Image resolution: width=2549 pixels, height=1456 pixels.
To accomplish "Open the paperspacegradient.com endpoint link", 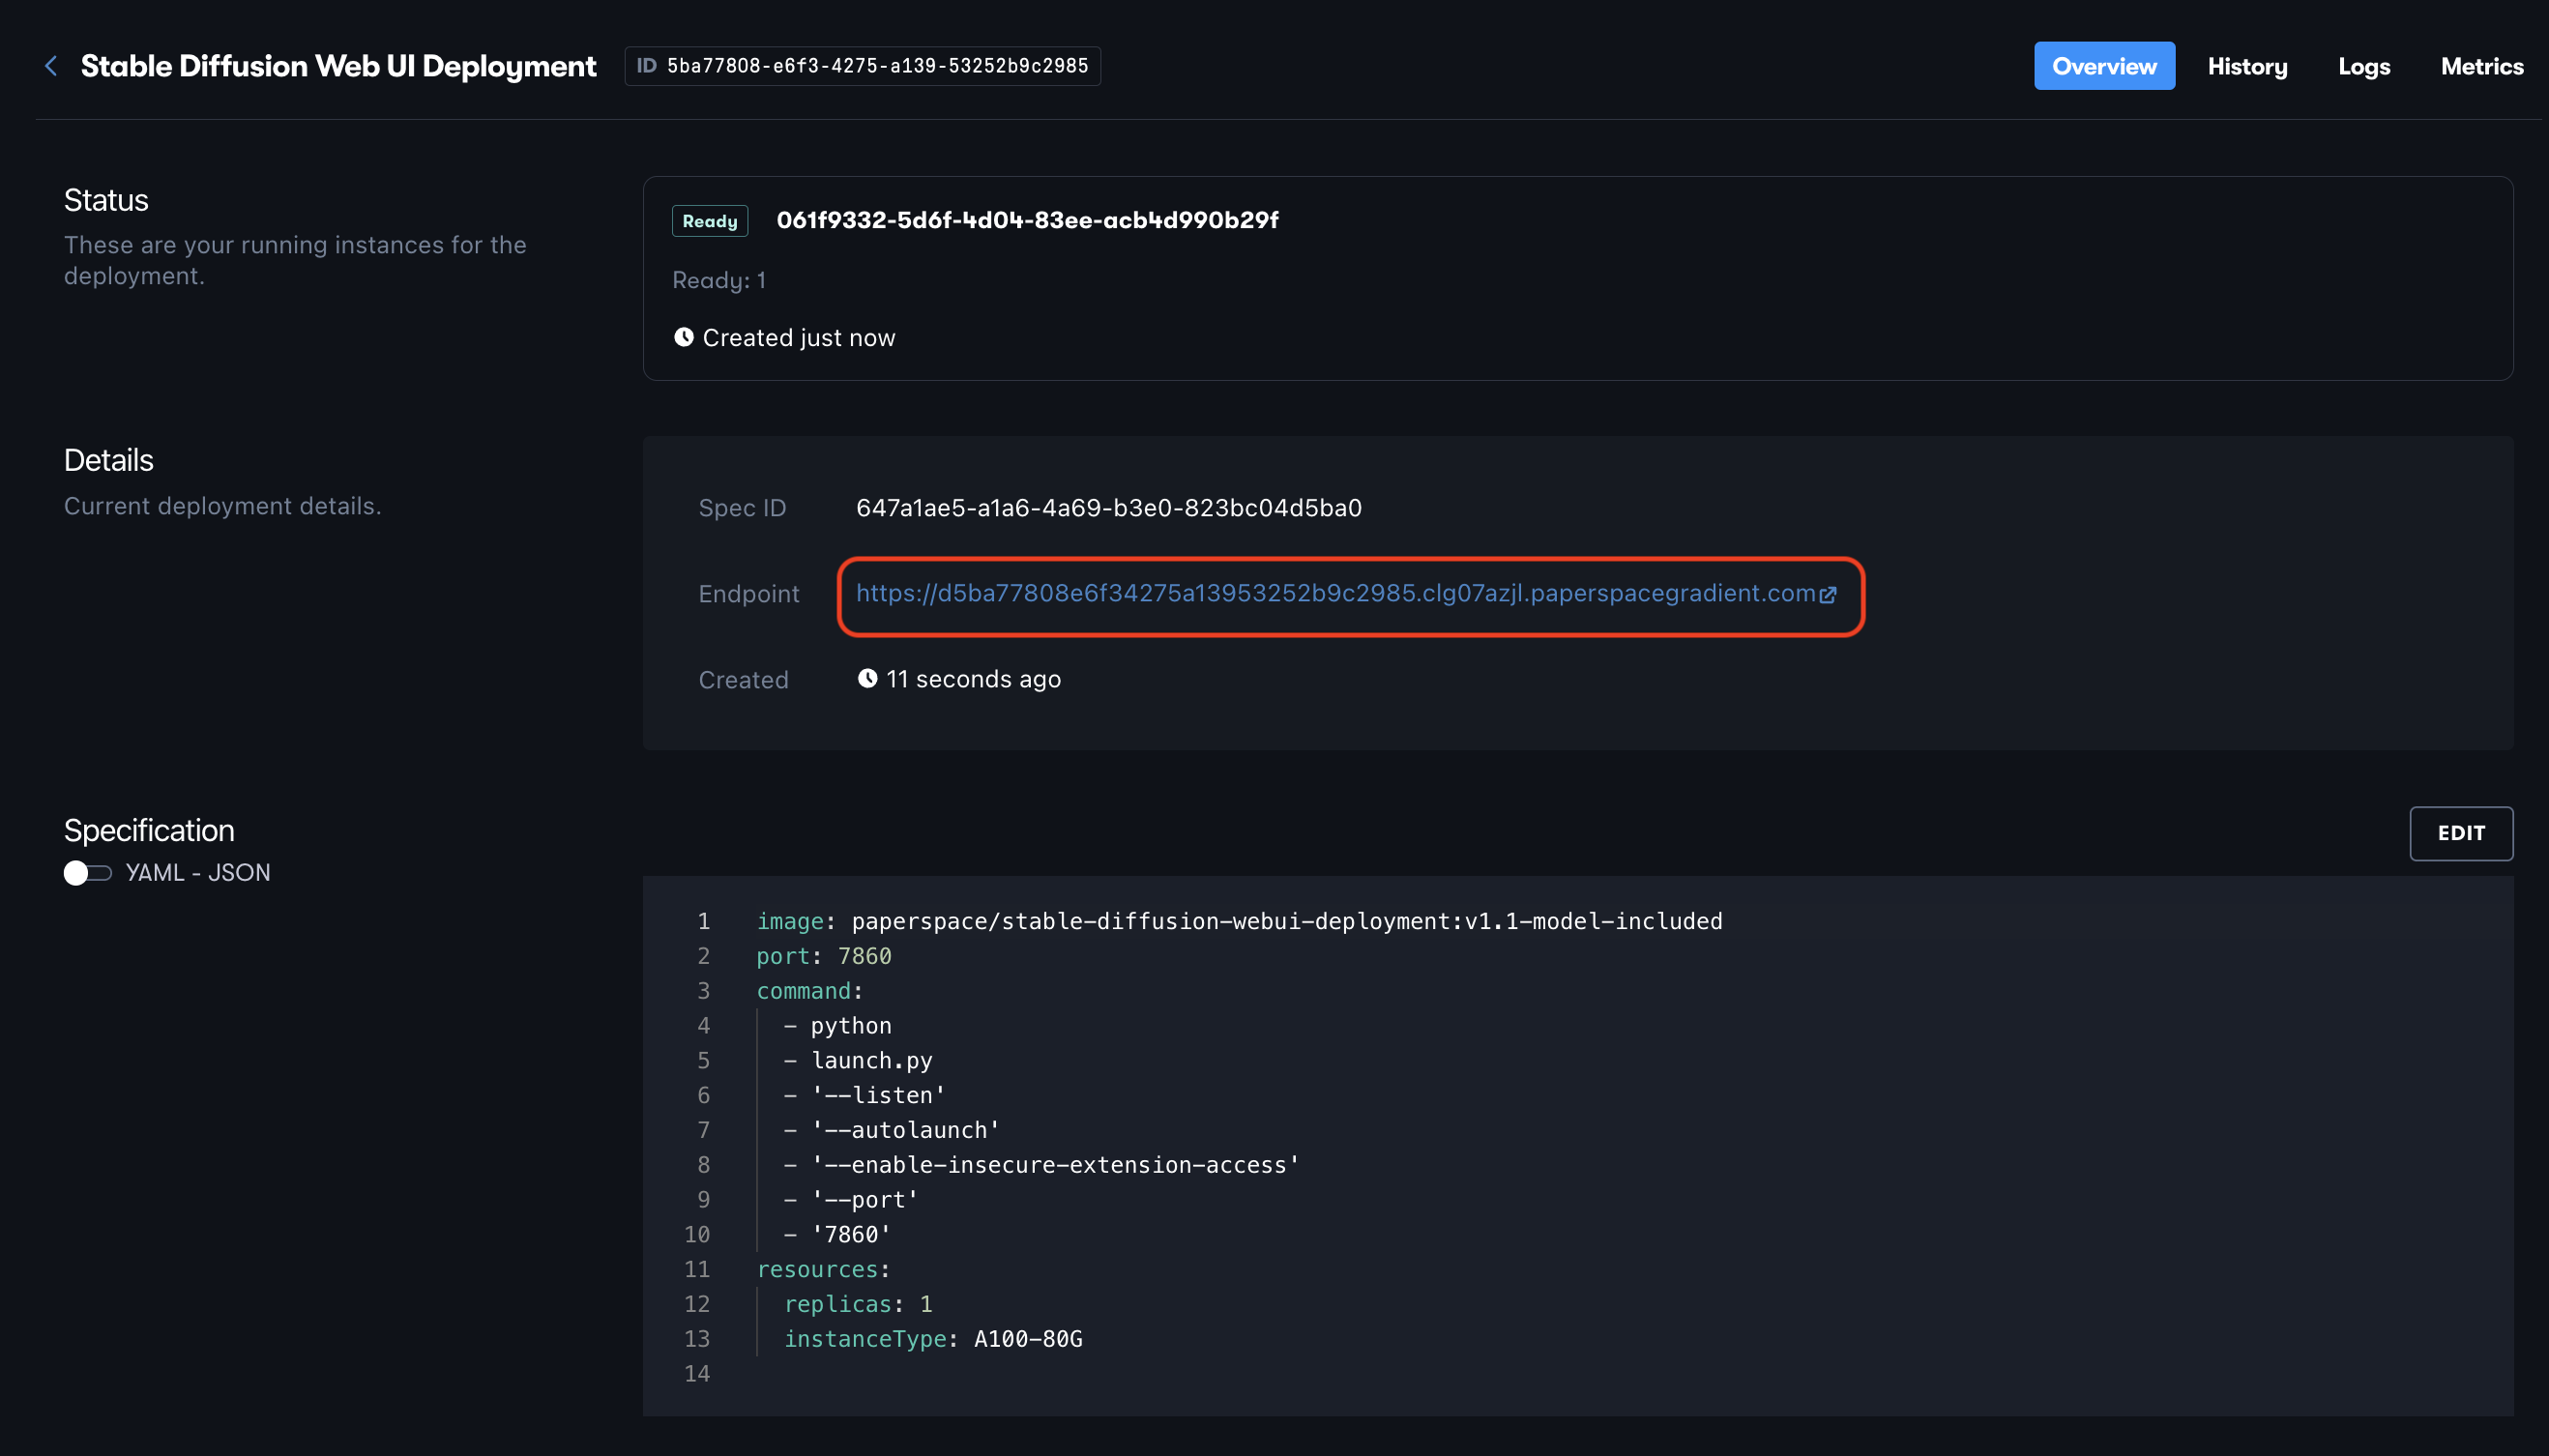I will (x=1335, y=593).
